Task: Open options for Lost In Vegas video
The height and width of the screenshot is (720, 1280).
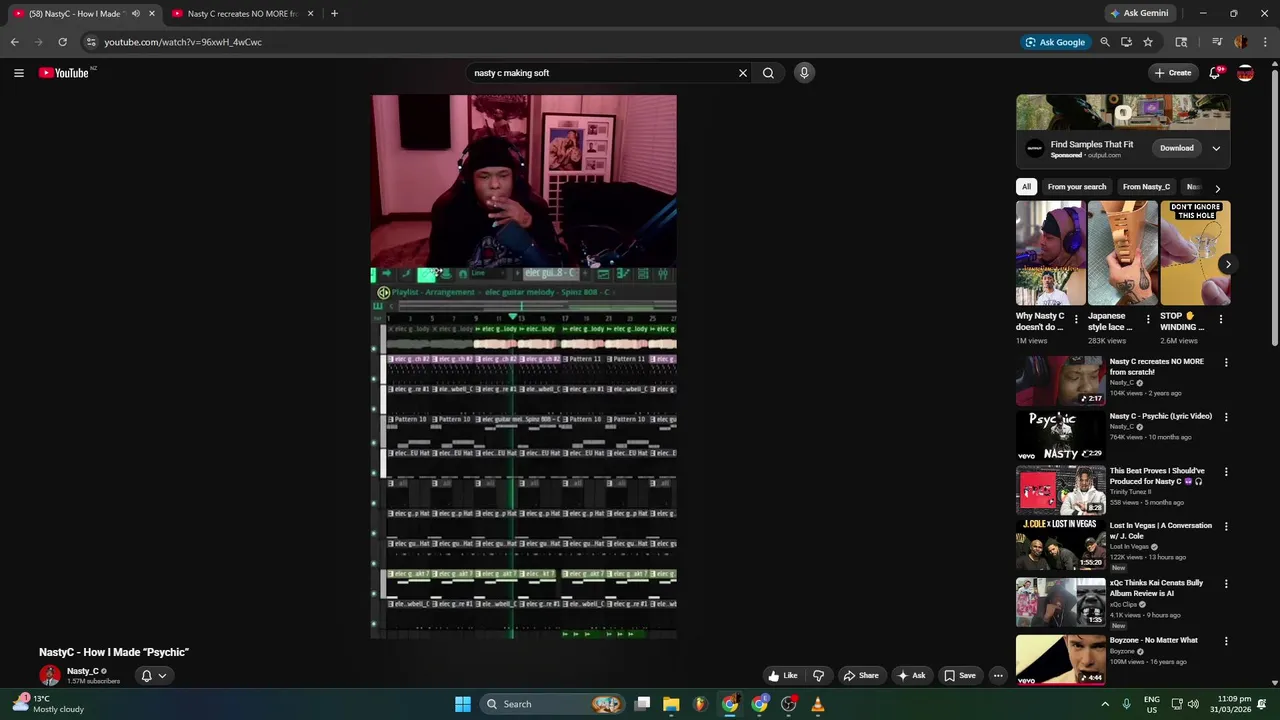Action: [x=1226, y=526]
